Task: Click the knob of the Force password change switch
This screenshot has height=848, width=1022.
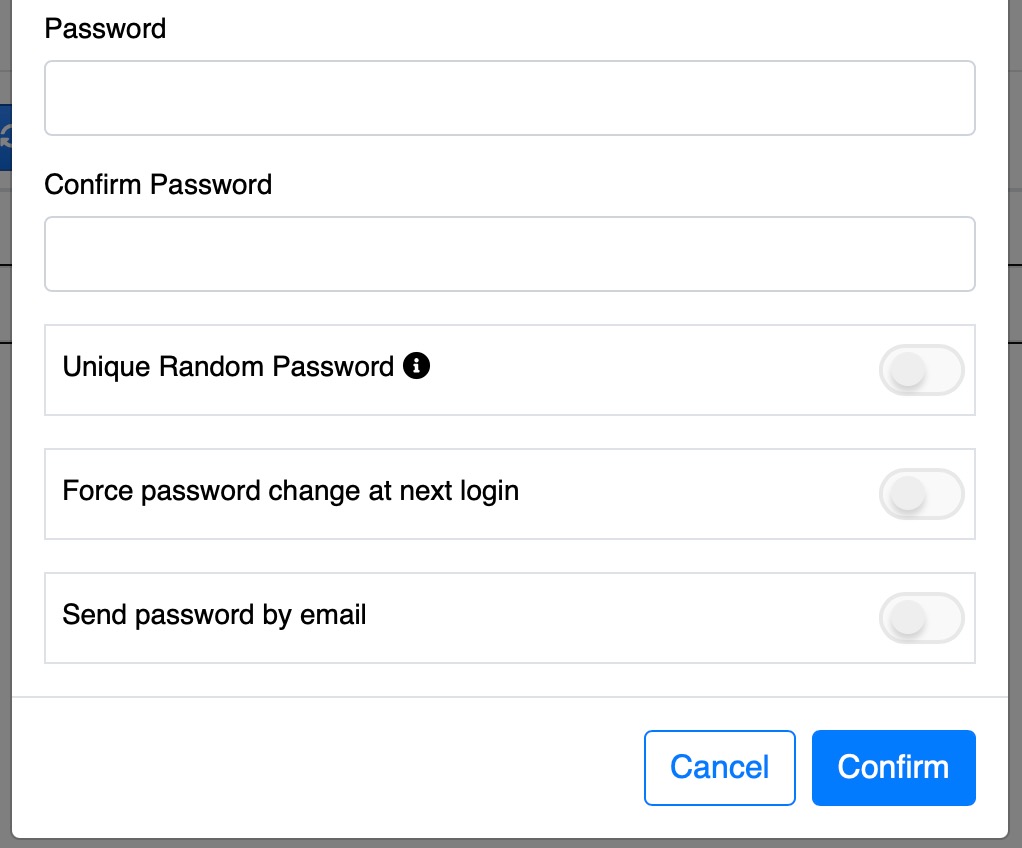Action: tap(908, 494)
